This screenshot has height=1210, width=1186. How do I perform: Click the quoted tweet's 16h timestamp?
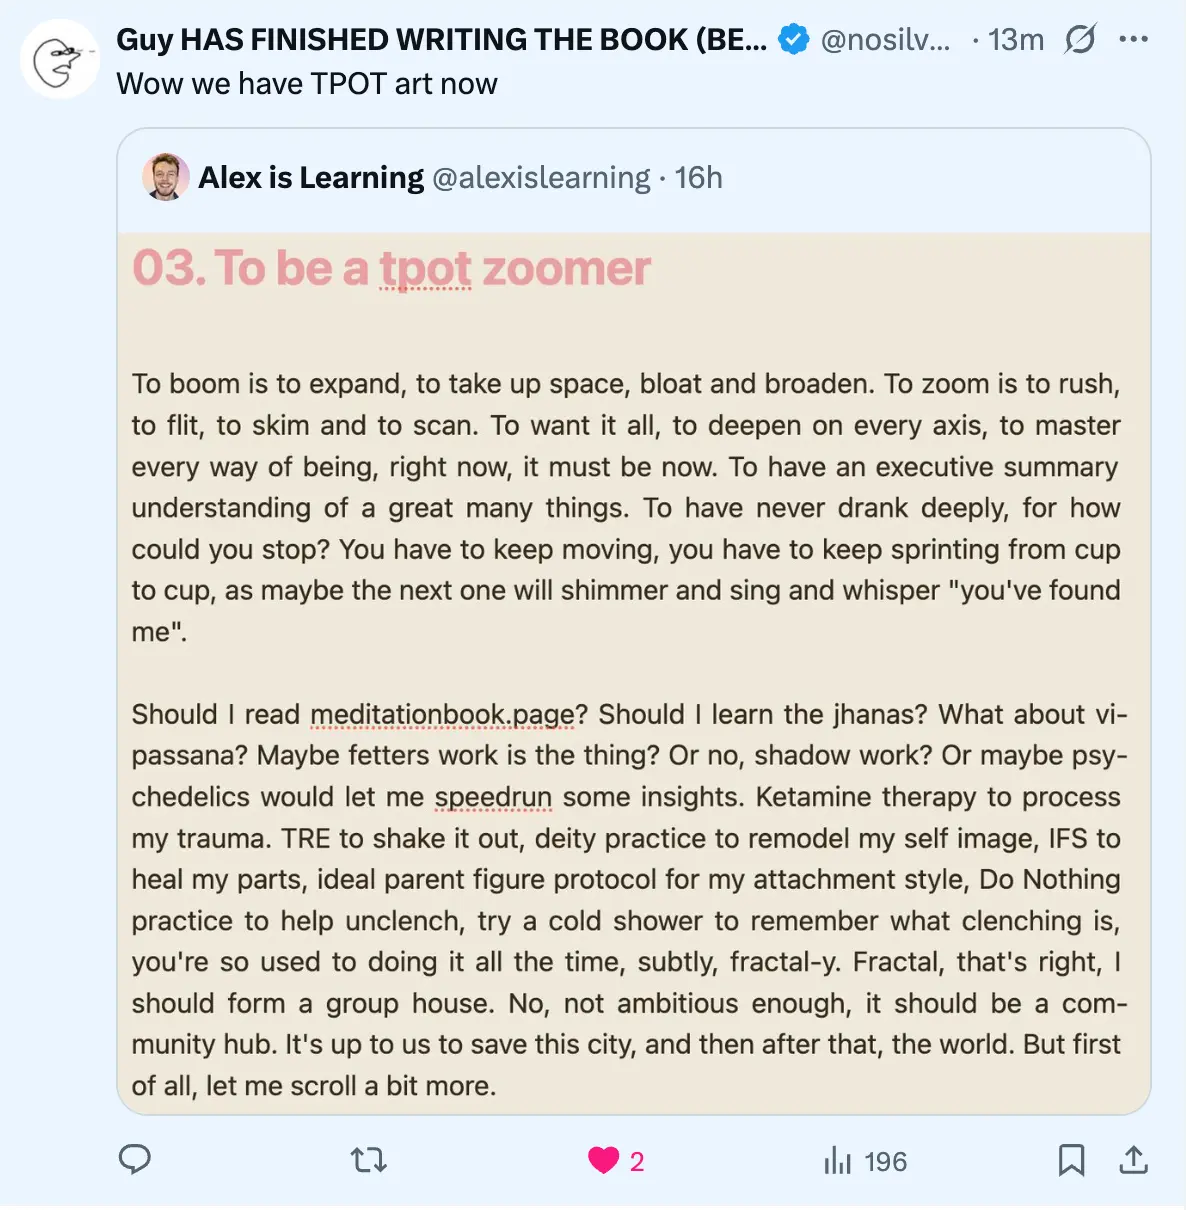(x=698, y=178)
